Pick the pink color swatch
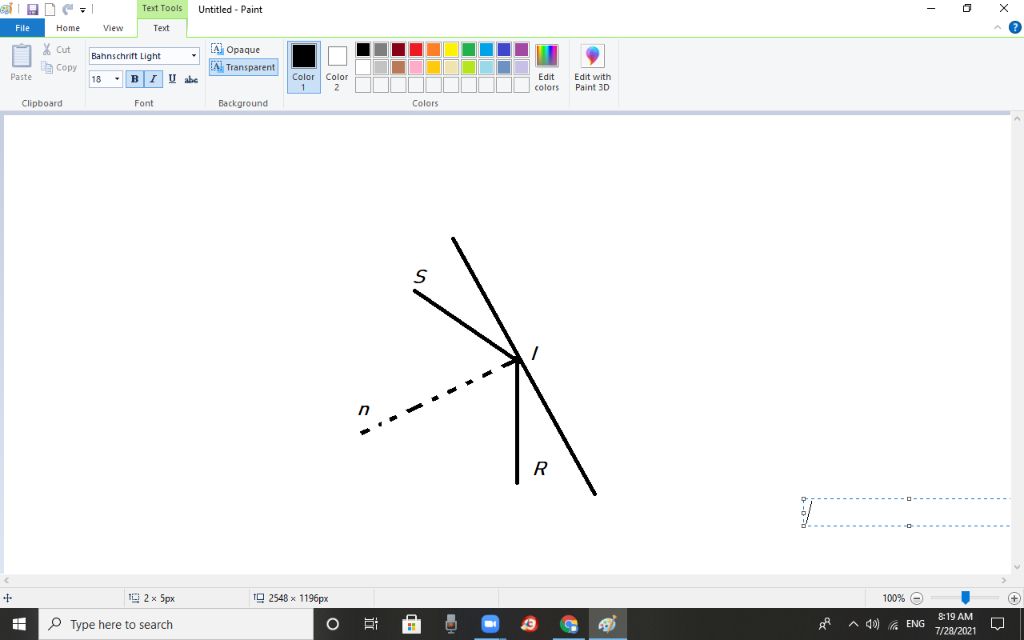 [x=416, y=67]
